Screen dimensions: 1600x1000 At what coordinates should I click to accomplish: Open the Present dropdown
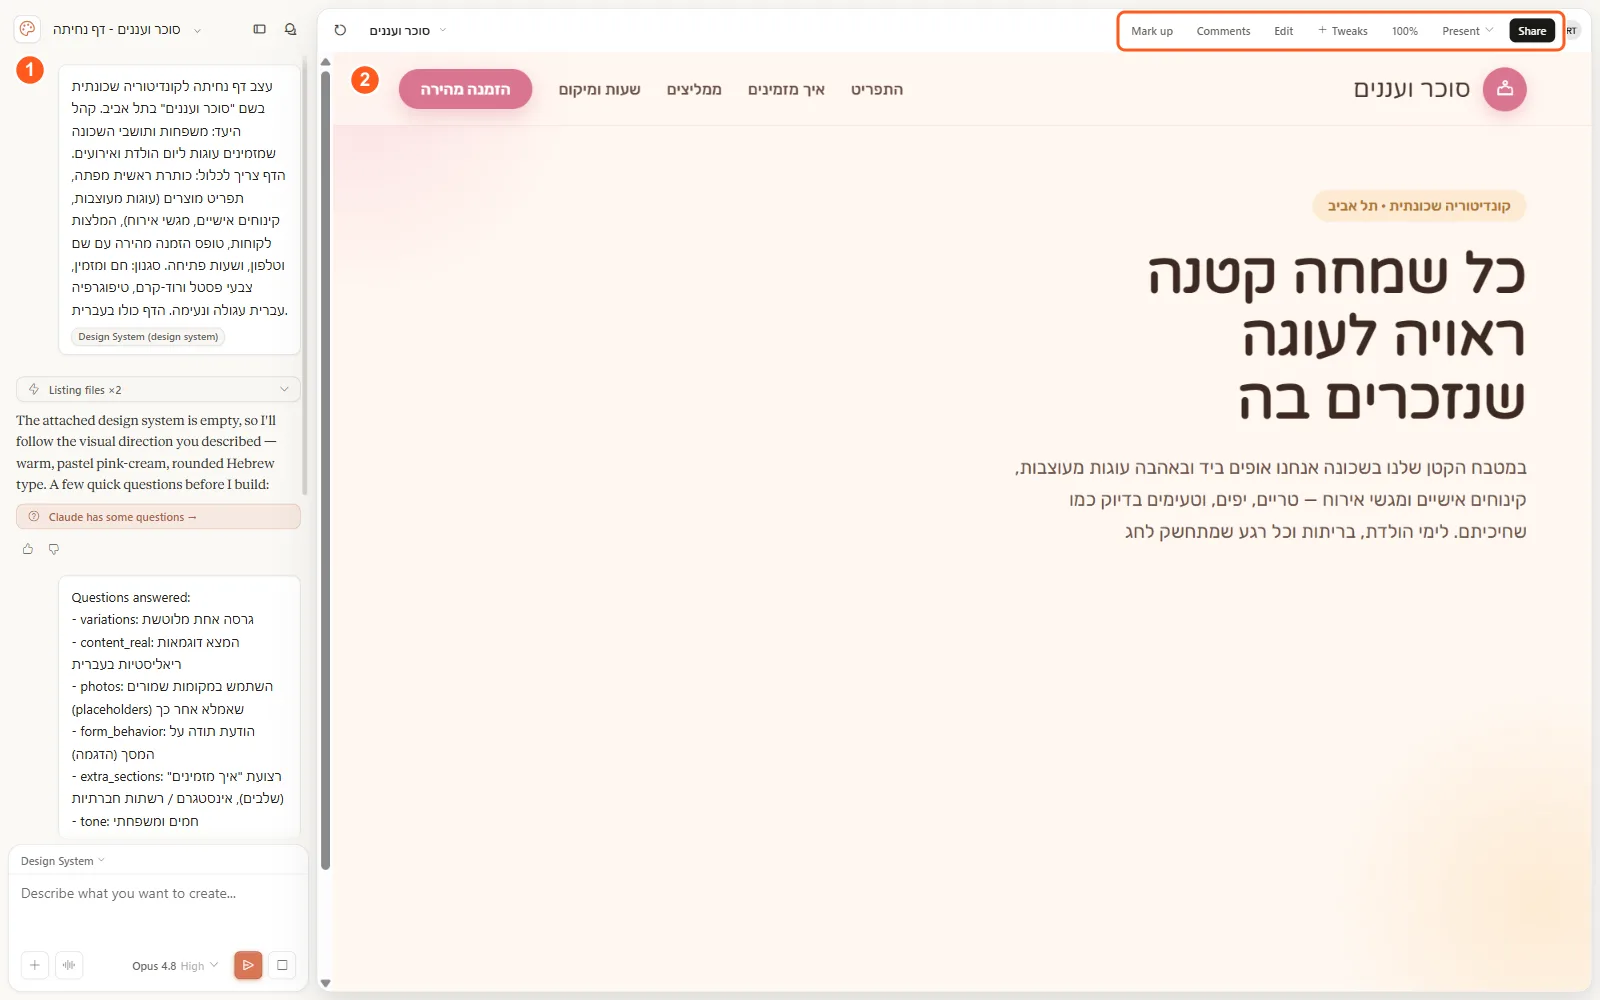[1467, 31]
